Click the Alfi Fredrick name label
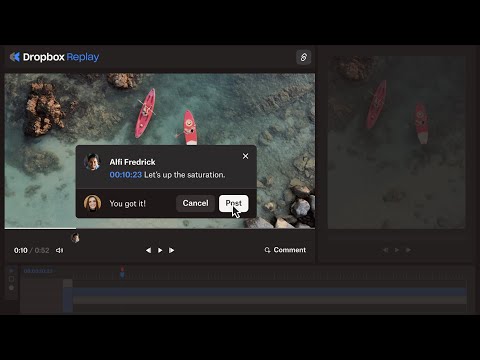Viewport: 480px width, 360px height. click(132, 162)
